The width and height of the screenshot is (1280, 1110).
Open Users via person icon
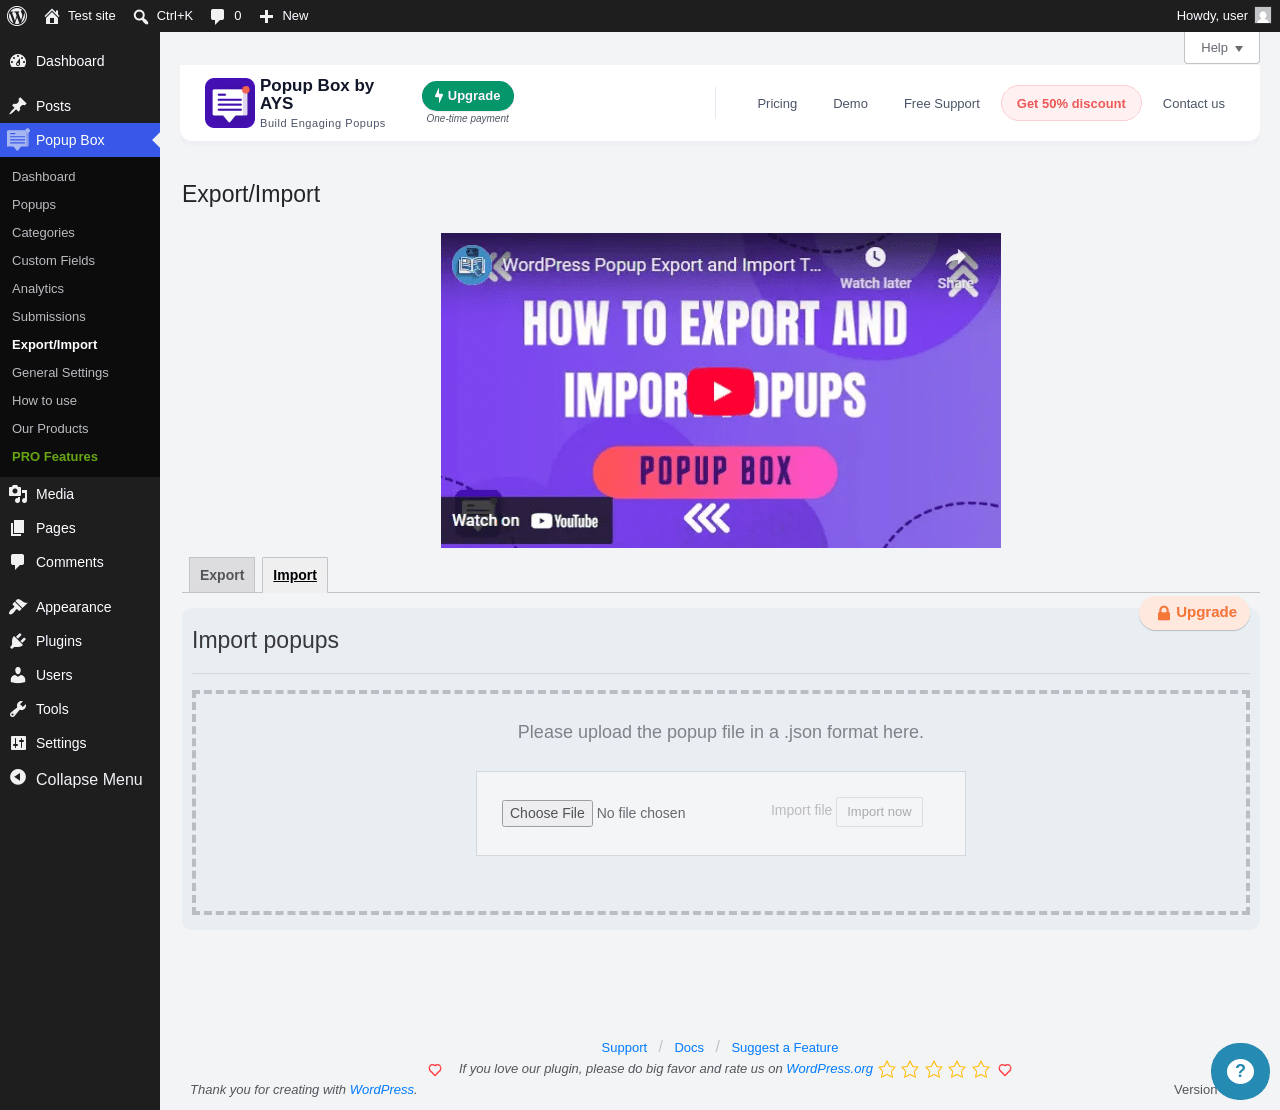tap(18, 675)
